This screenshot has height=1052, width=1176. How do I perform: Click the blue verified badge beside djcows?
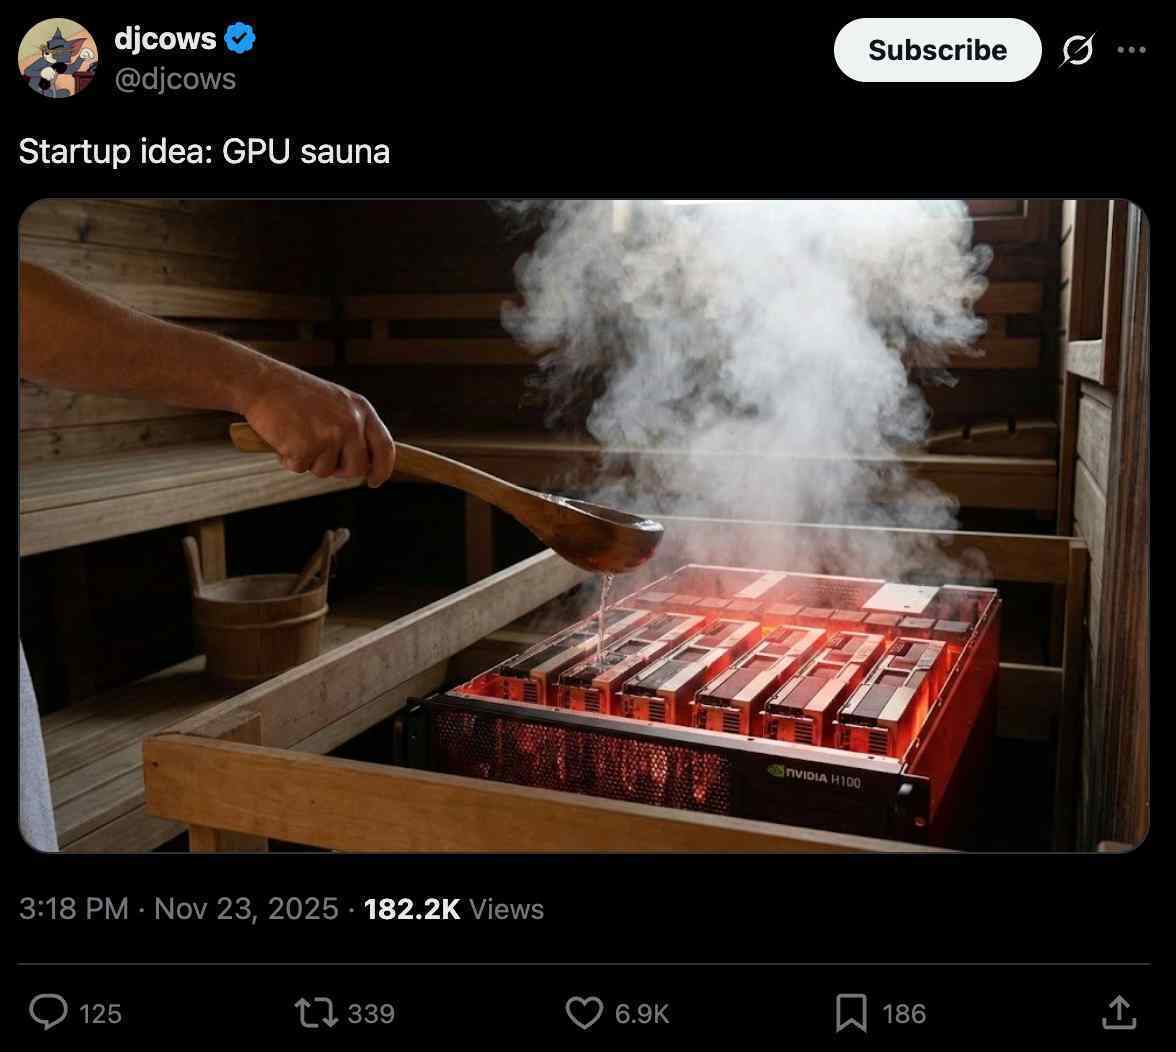(240, 38)
